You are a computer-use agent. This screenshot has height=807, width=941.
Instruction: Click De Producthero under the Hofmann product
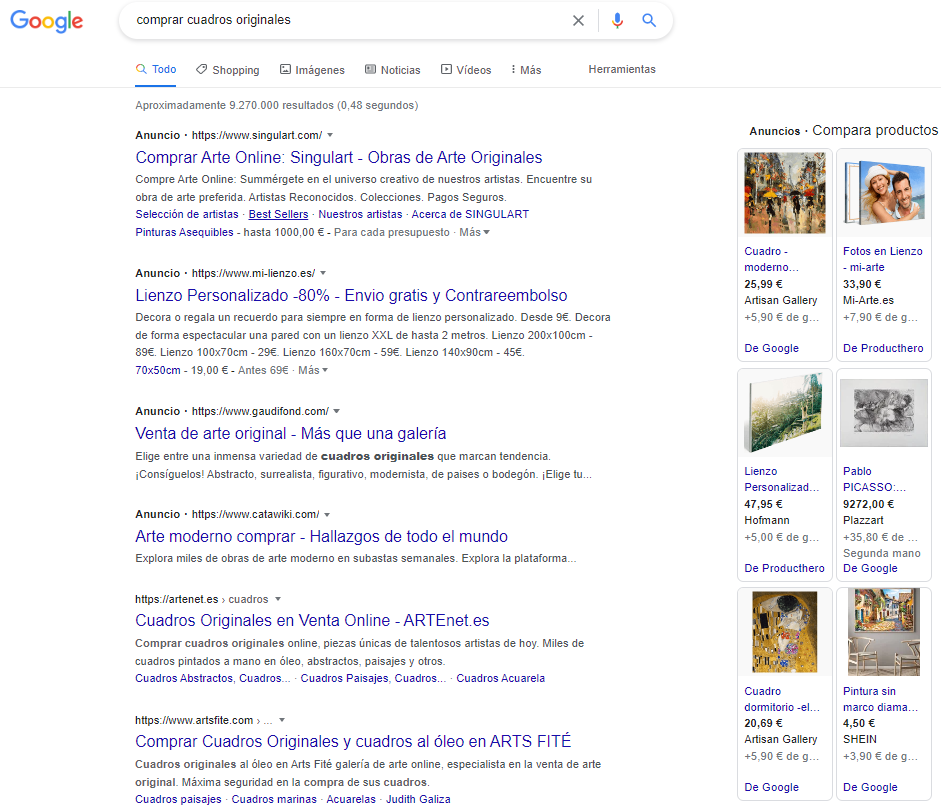point(784,568)
